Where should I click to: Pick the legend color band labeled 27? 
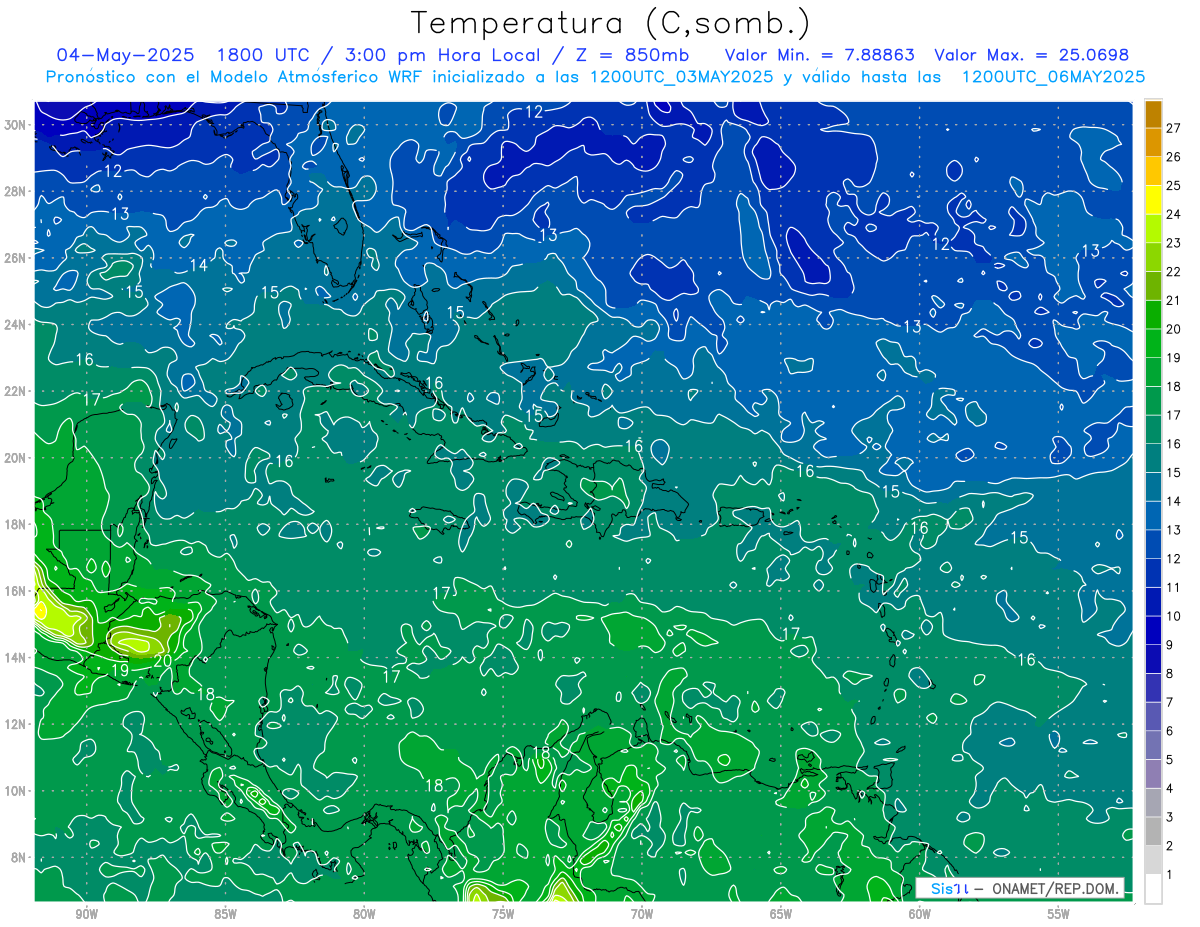pos(1153,113)
